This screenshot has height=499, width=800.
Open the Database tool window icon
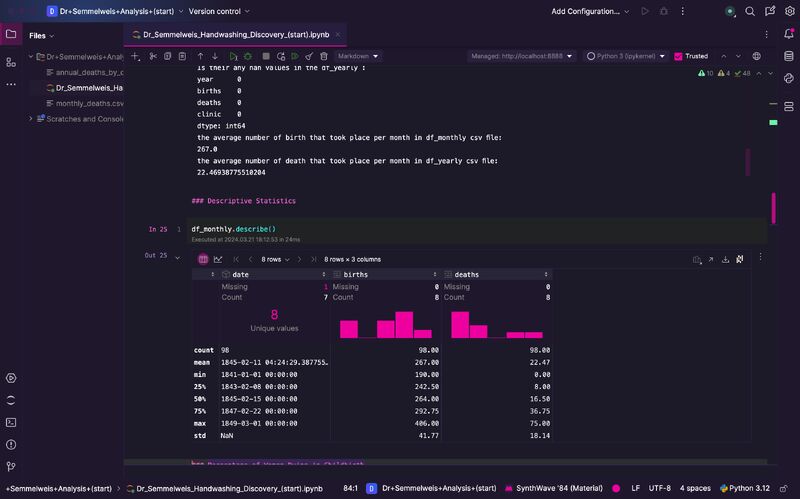789,56
